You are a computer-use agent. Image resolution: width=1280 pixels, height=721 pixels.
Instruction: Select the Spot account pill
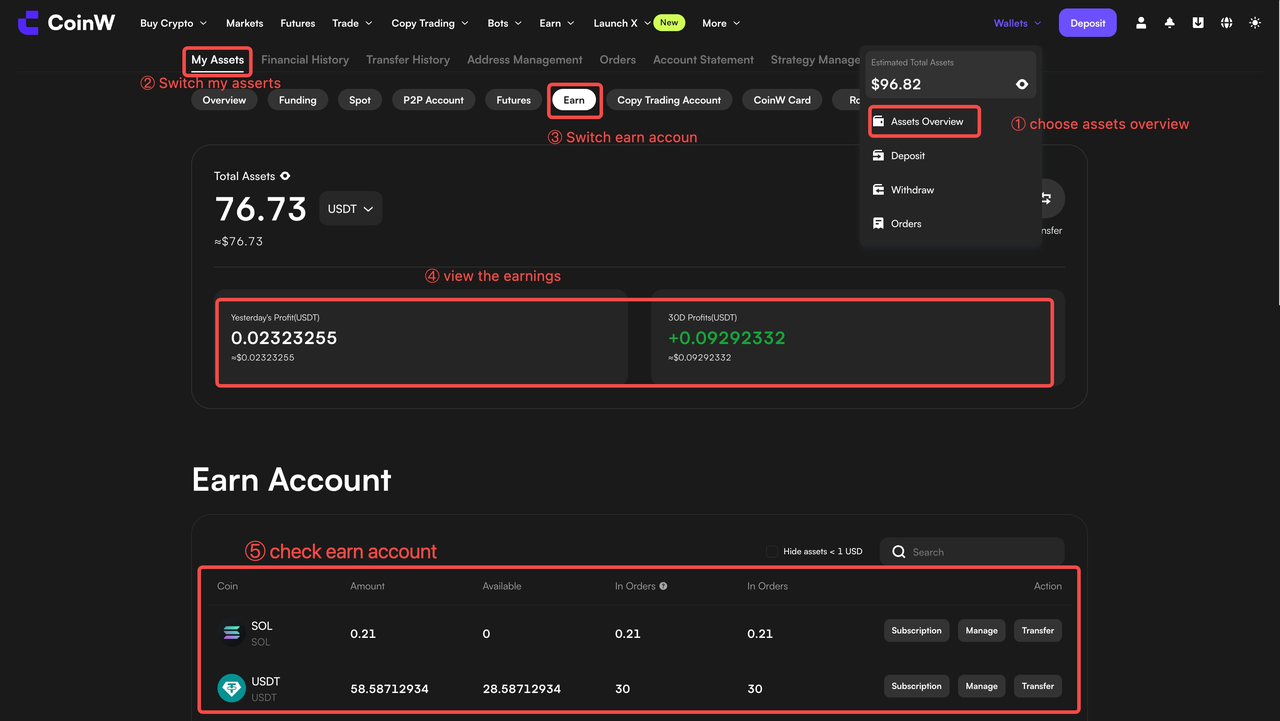coord(360,100)
